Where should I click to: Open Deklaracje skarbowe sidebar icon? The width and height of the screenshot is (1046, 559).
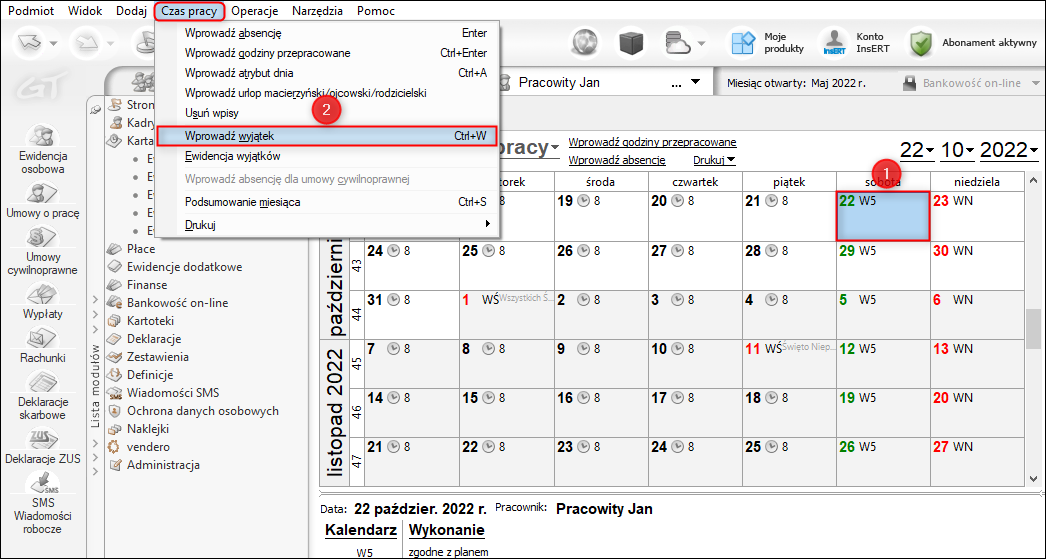coord(43,396)
